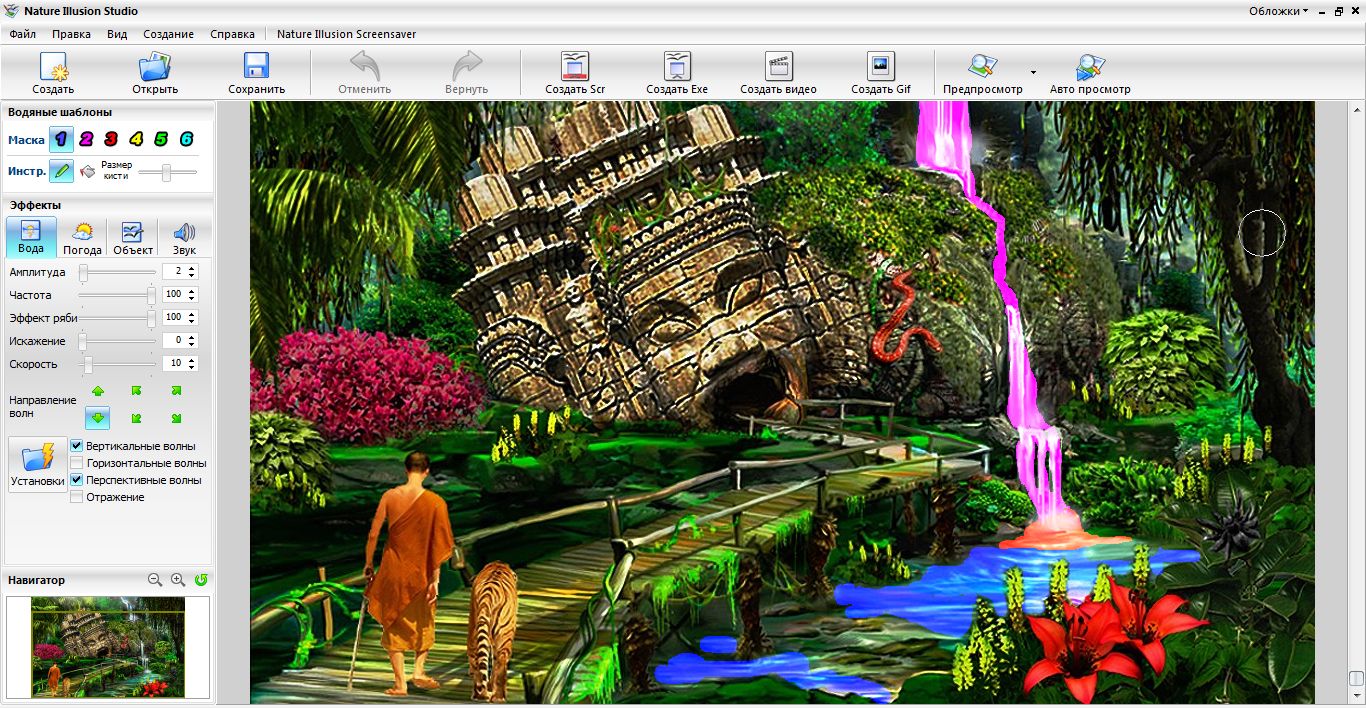Select water mask number 6

click(x=186, y=139)
